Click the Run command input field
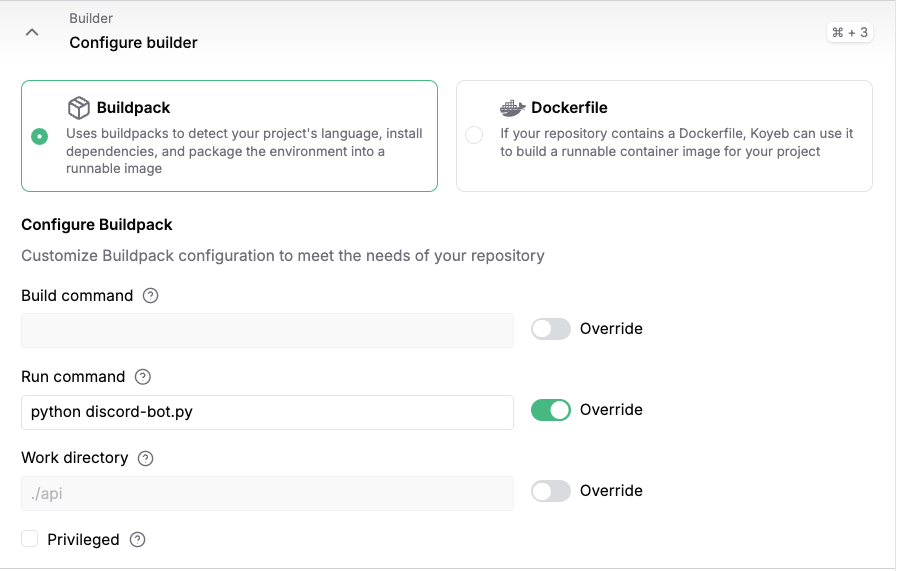898x571 pixels. coord(267,412)
